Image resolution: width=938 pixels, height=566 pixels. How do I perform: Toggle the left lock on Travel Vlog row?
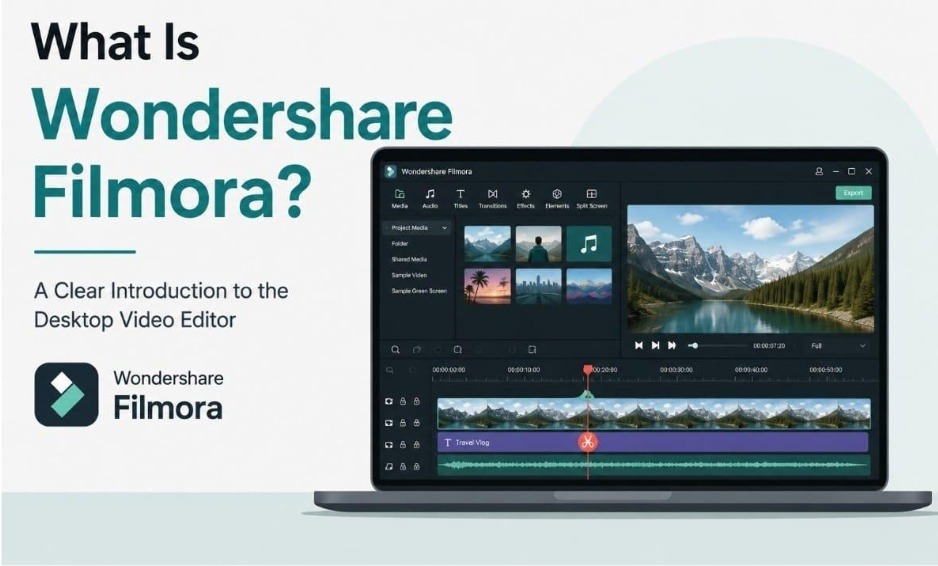(x=403, y=445)
